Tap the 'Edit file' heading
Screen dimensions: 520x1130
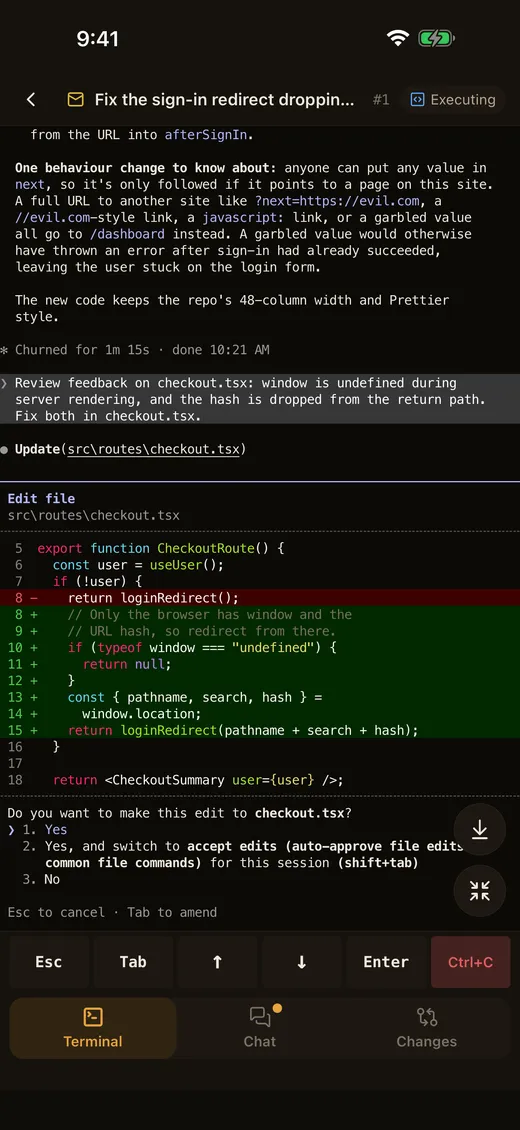tap(41, 498)
